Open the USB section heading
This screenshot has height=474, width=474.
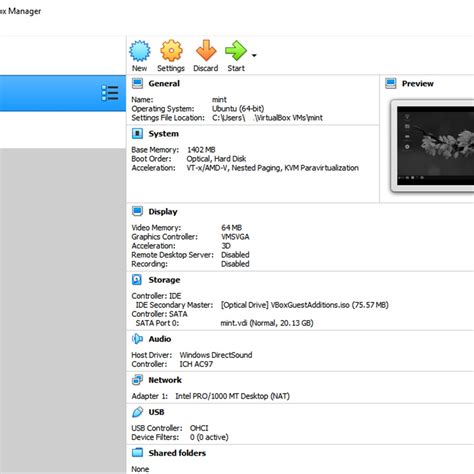pyautogui.click(x=156, y=412)
